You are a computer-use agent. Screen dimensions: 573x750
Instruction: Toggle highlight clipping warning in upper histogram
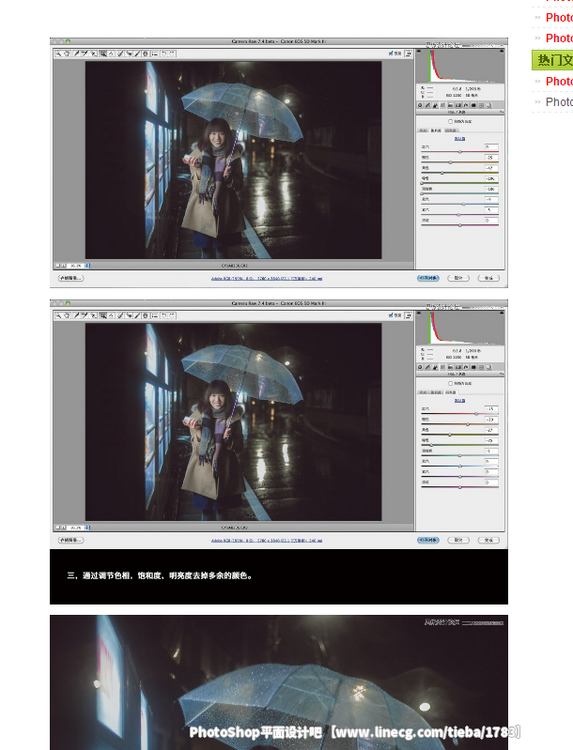click(x=501, y=51)
